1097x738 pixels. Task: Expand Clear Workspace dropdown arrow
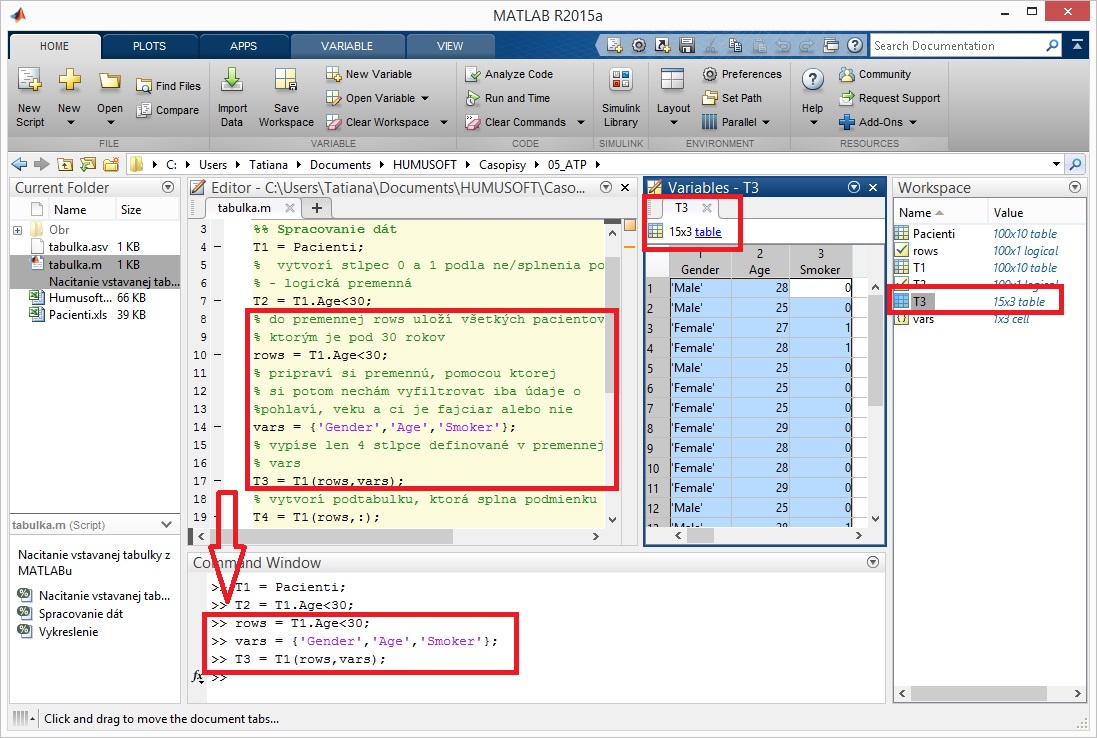click(444, 122)
